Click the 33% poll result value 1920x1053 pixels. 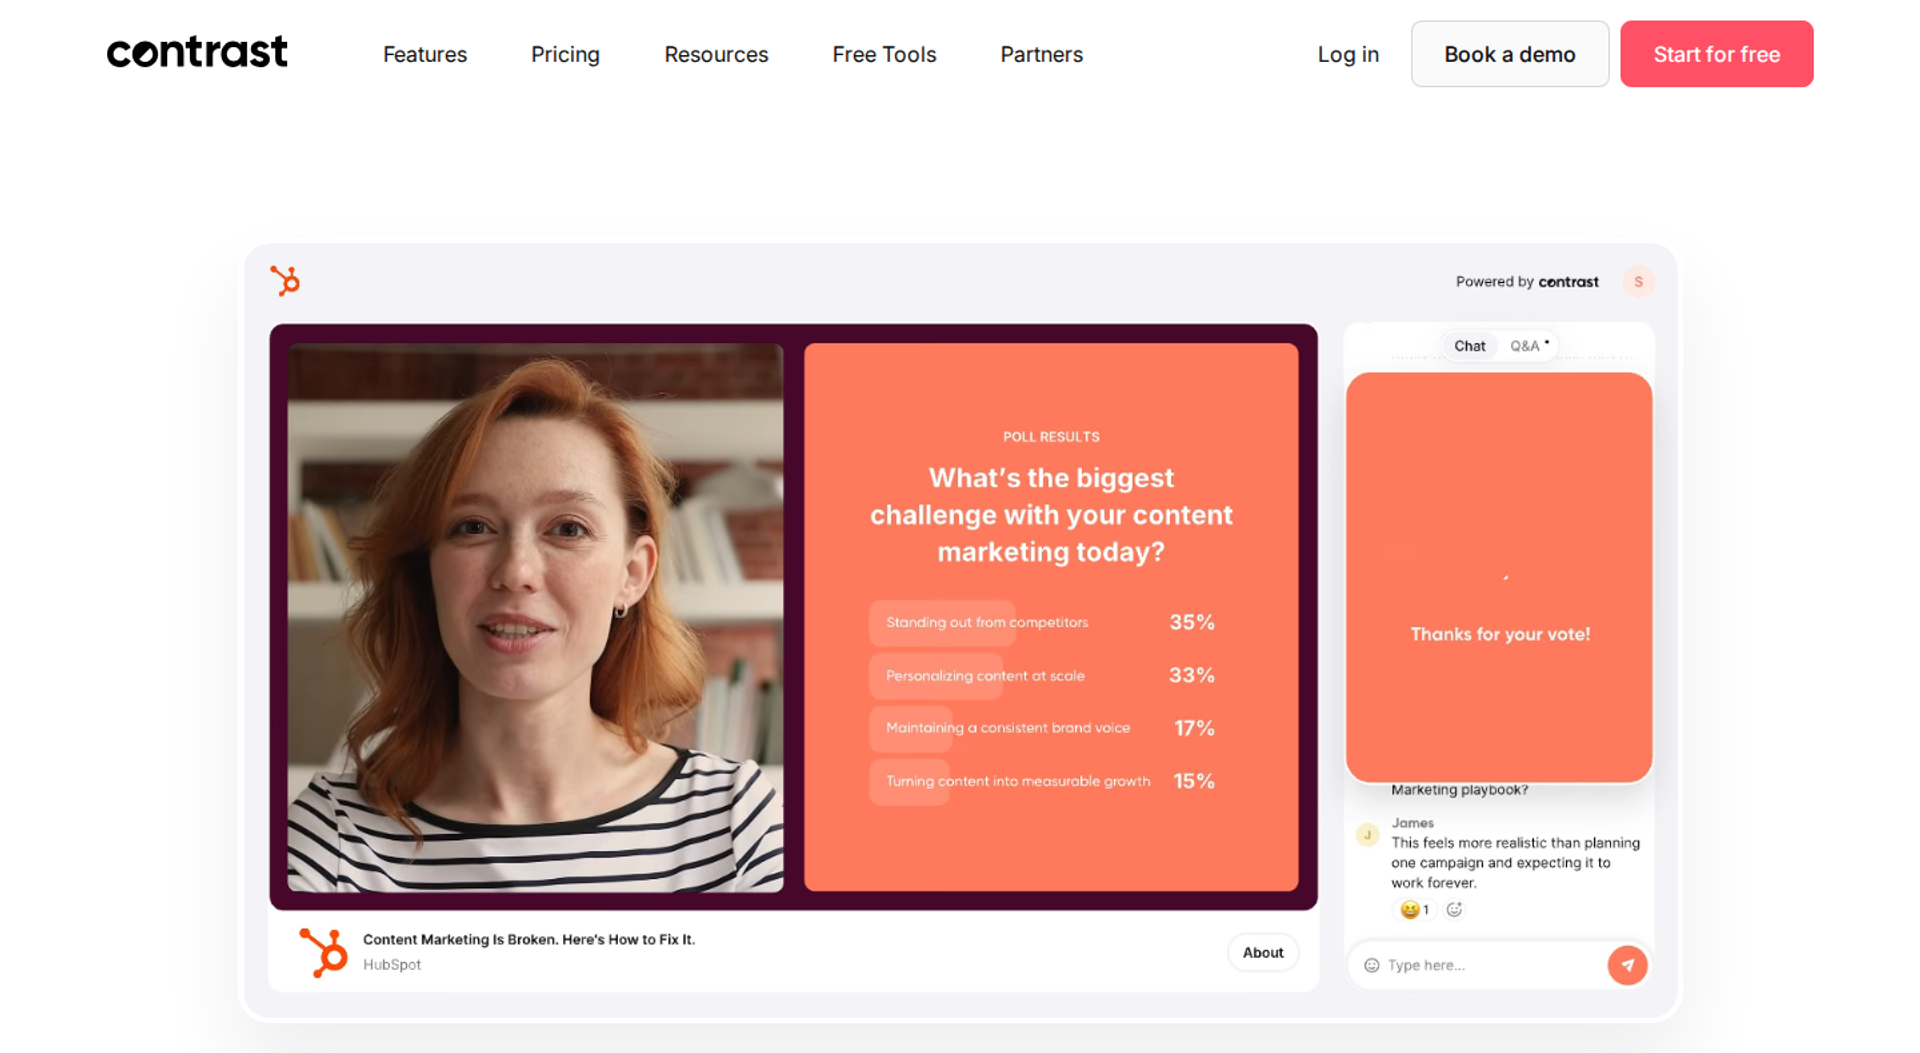tap(1192, 675)
